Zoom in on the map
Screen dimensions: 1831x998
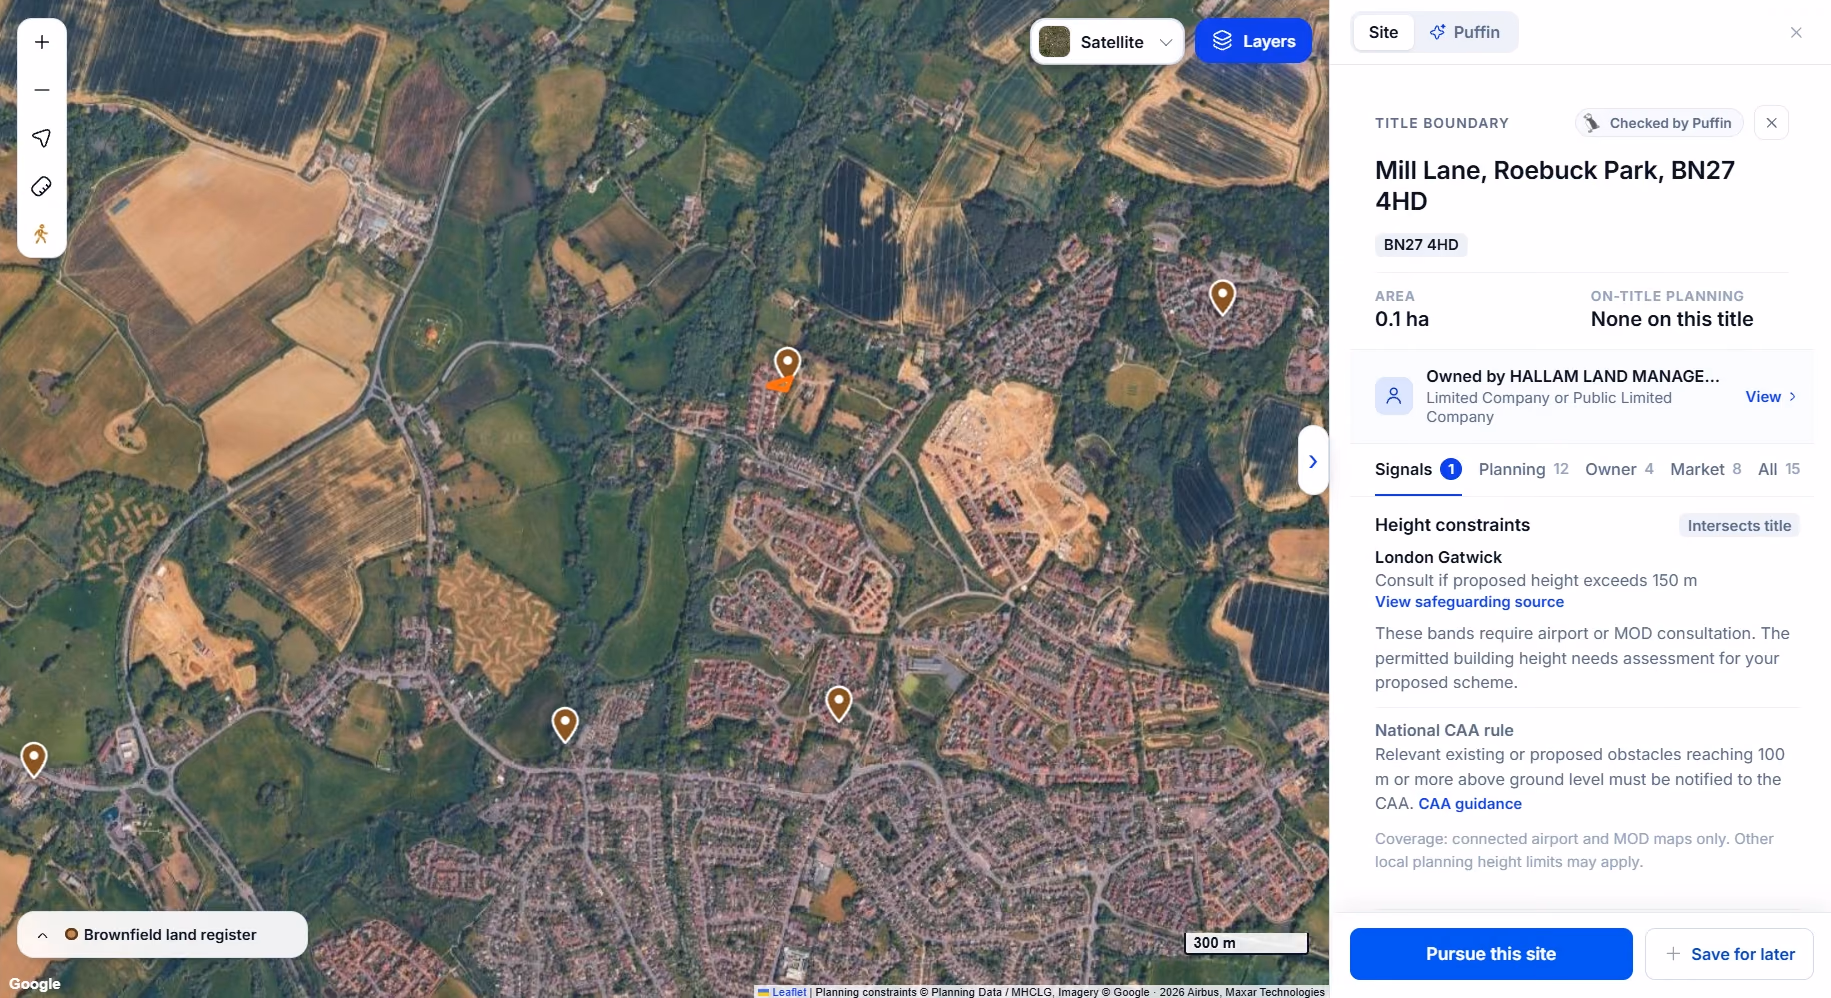(42, 42)
